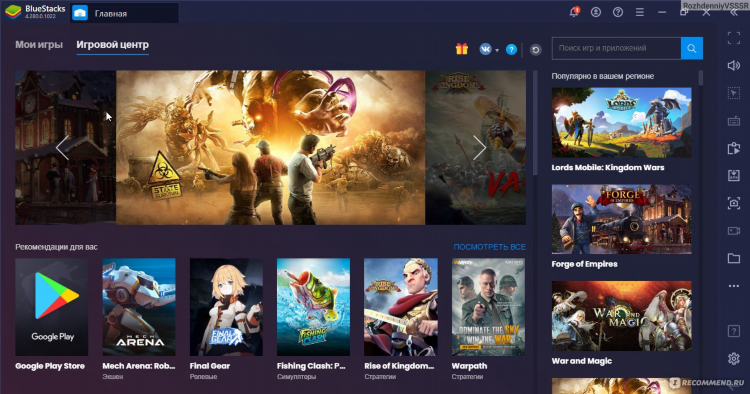Open the War and Magic thumbnail
This screenshot has width=750, height=394.
click(x=621, y=316)
